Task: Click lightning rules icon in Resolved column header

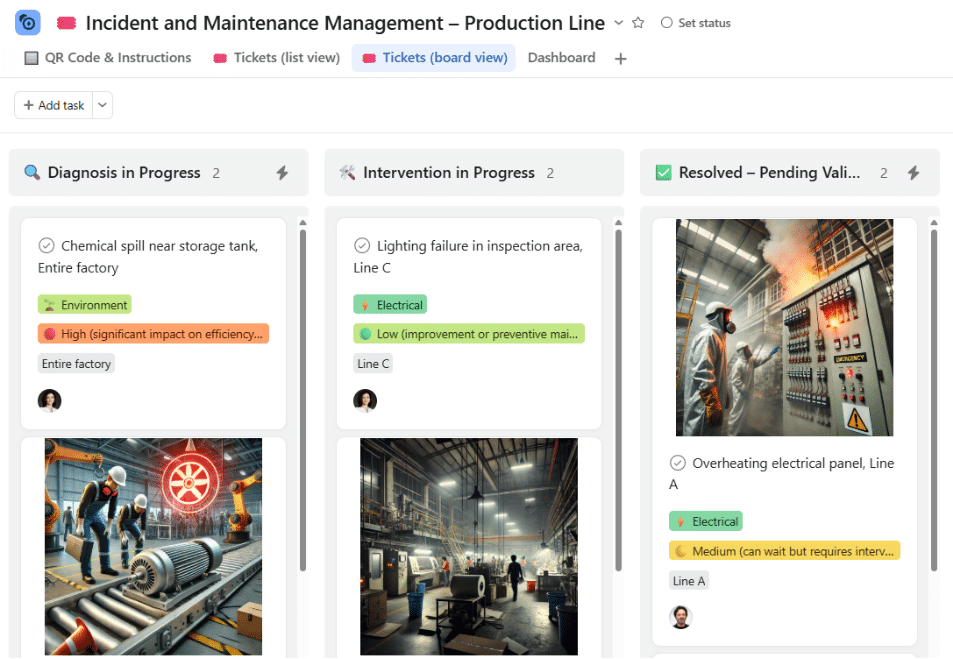Action: [x=913, y=173]
